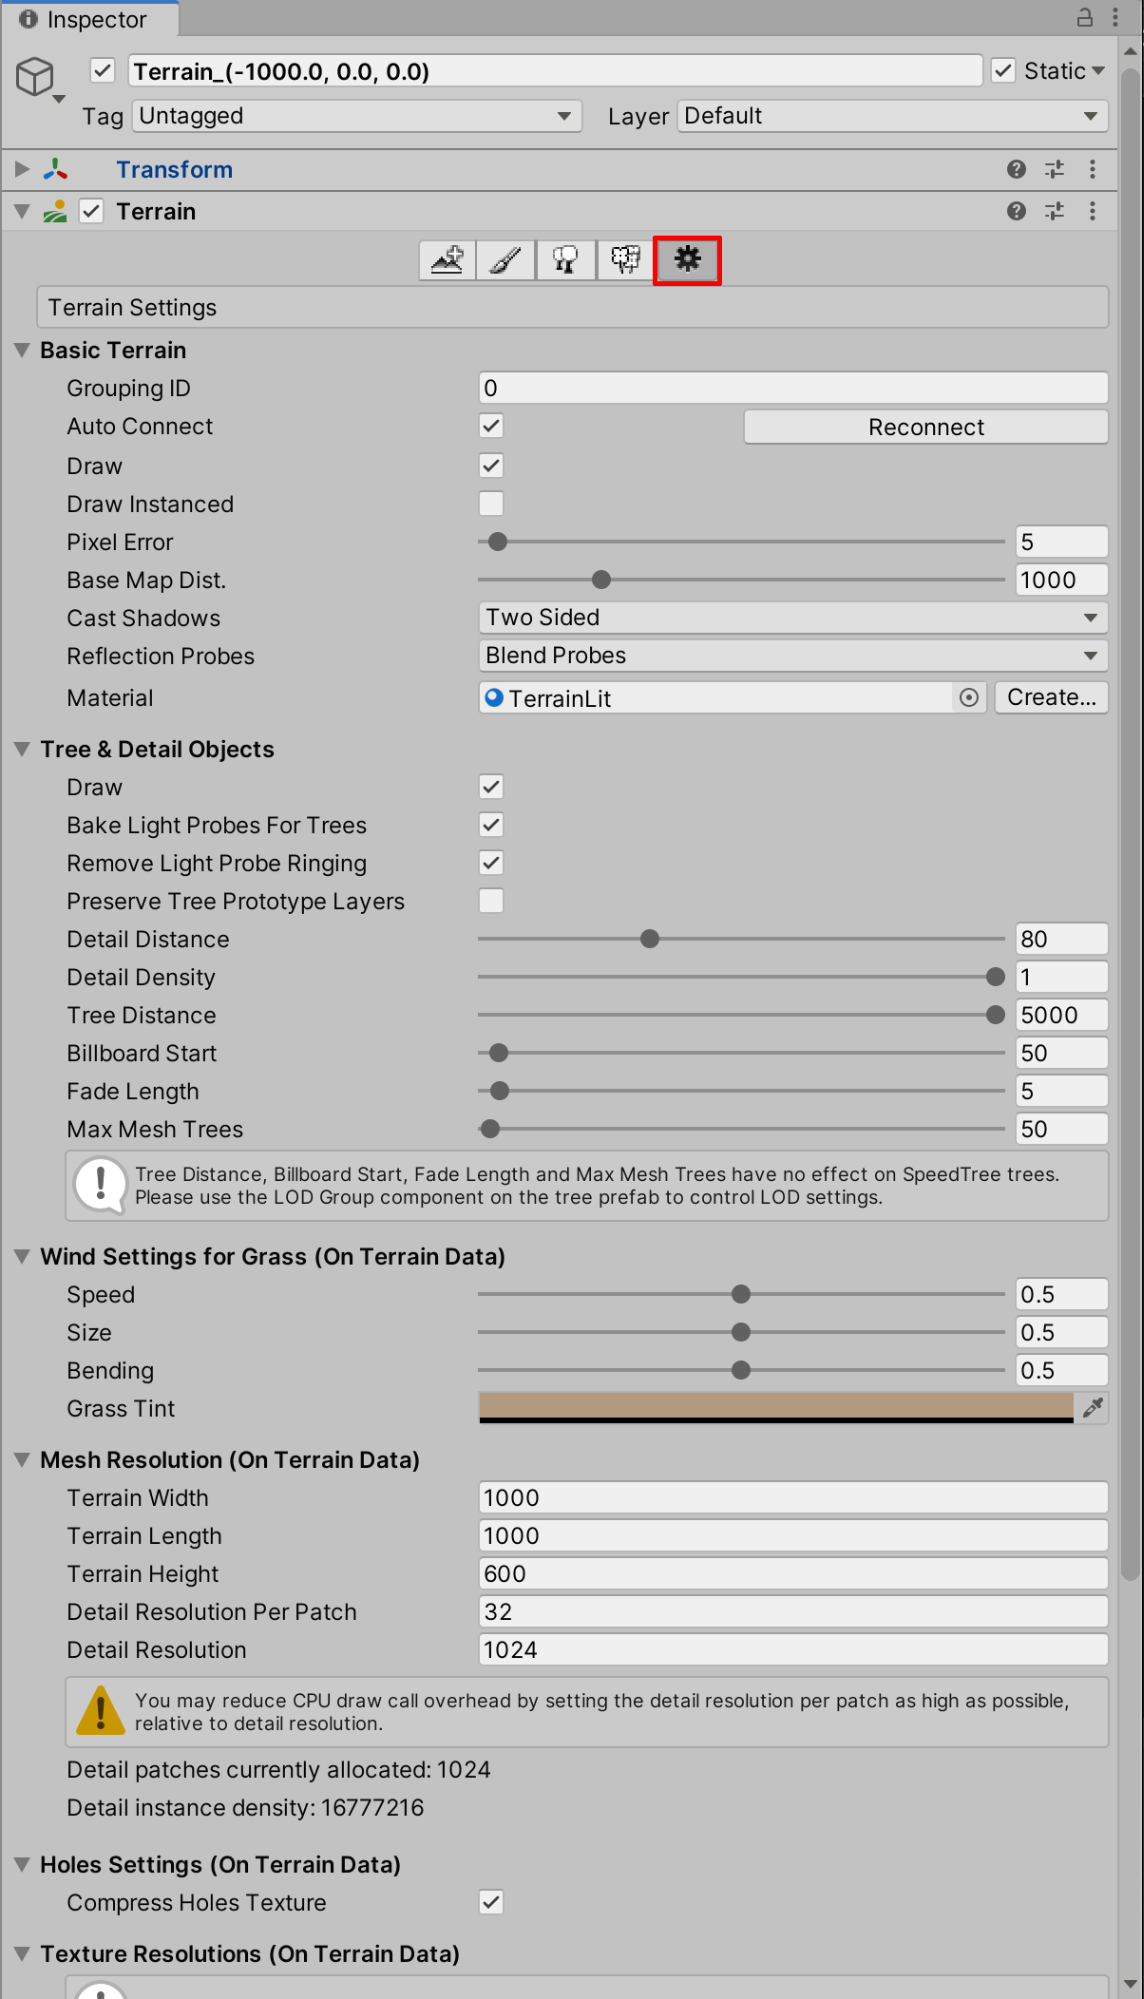The image size is (1144, 1999).
Task: Click the Terrain component help icon
Action: (1016, 211)
